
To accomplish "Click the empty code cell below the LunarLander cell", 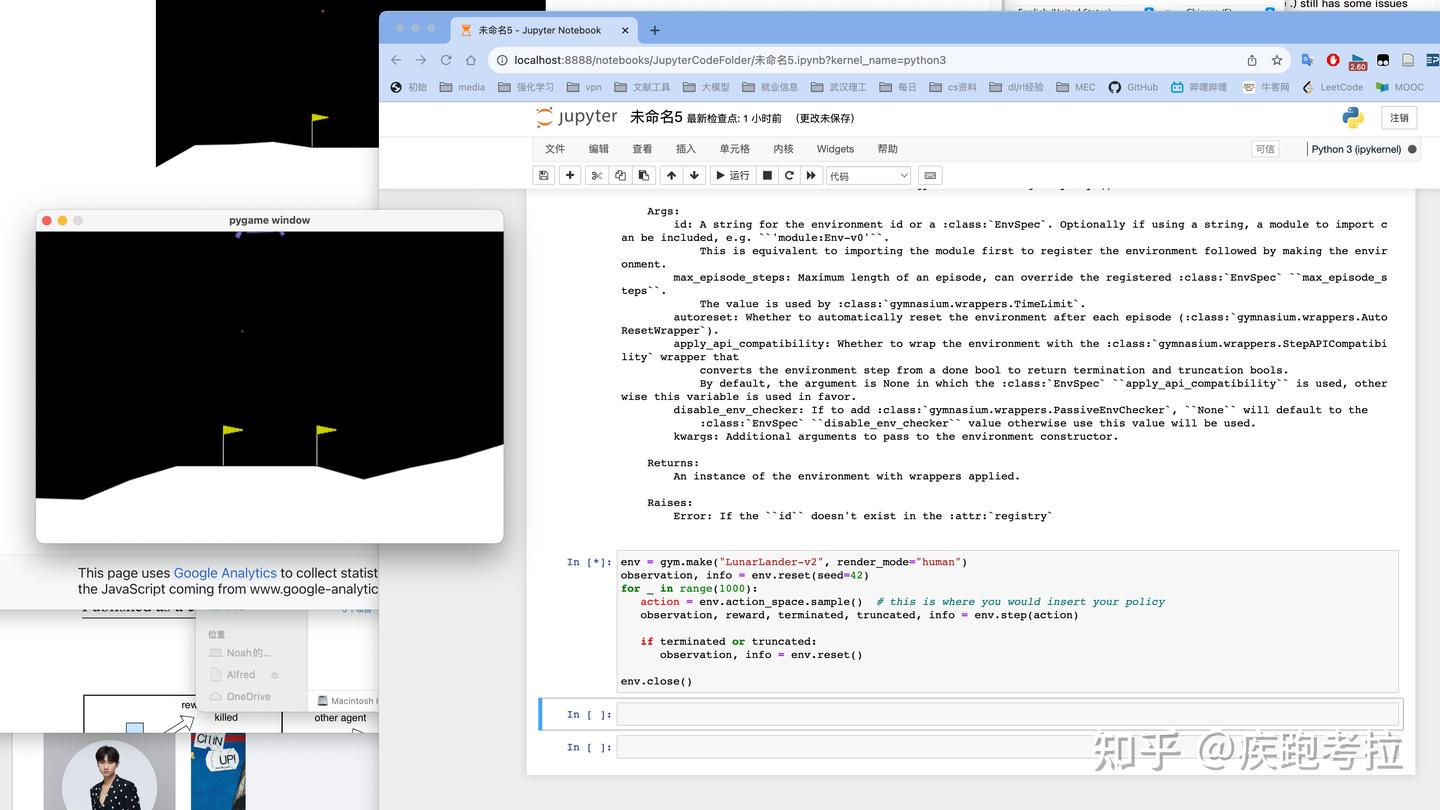I will [1007, 714].
